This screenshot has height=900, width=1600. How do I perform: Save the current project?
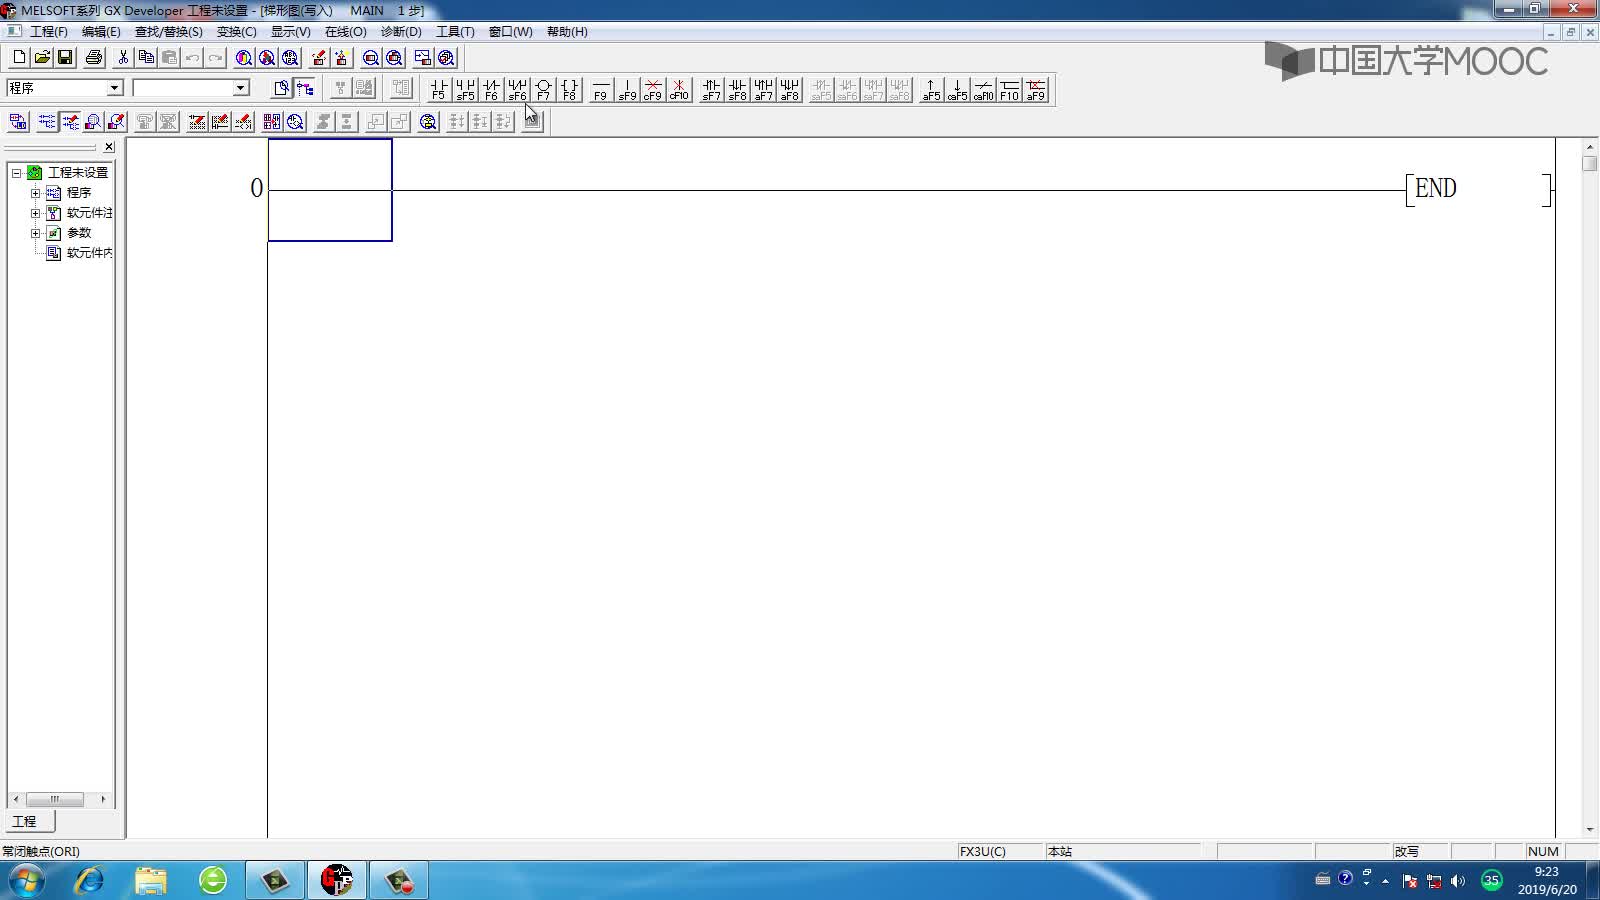(64, 58)
